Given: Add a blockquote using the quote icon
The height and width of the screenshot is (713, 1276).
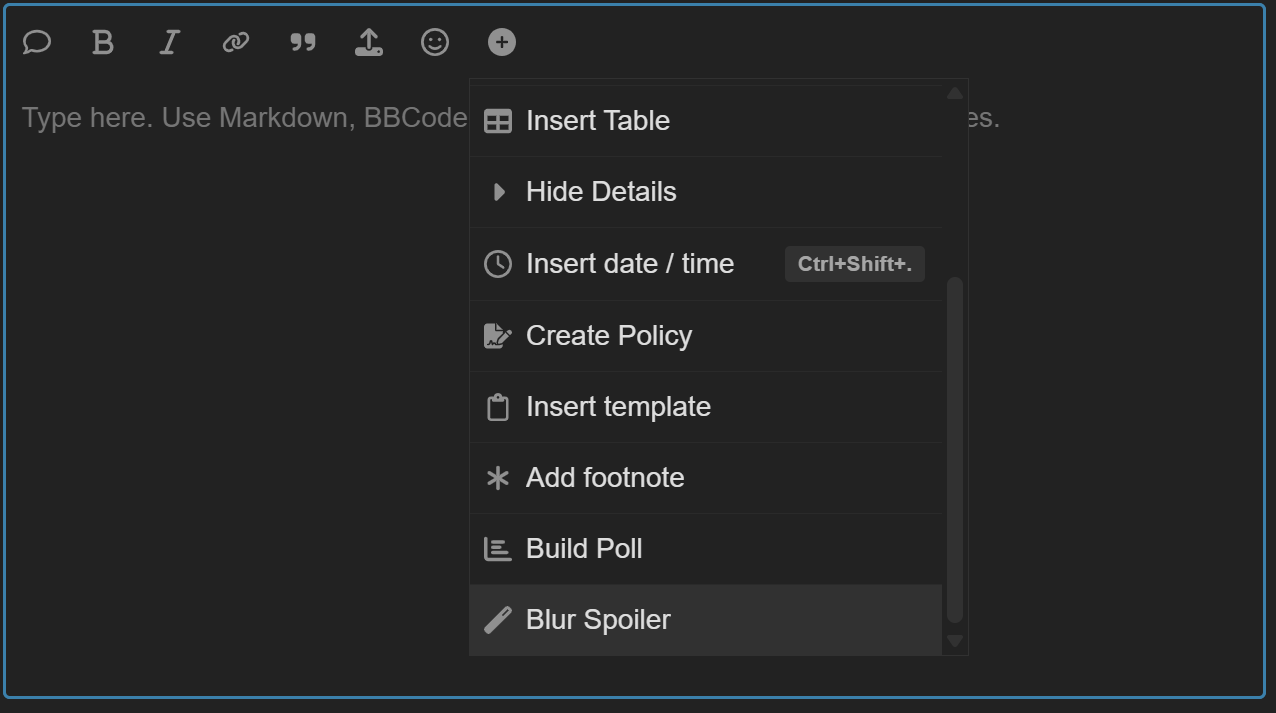Looking at the screenshot, I should 302,42.
